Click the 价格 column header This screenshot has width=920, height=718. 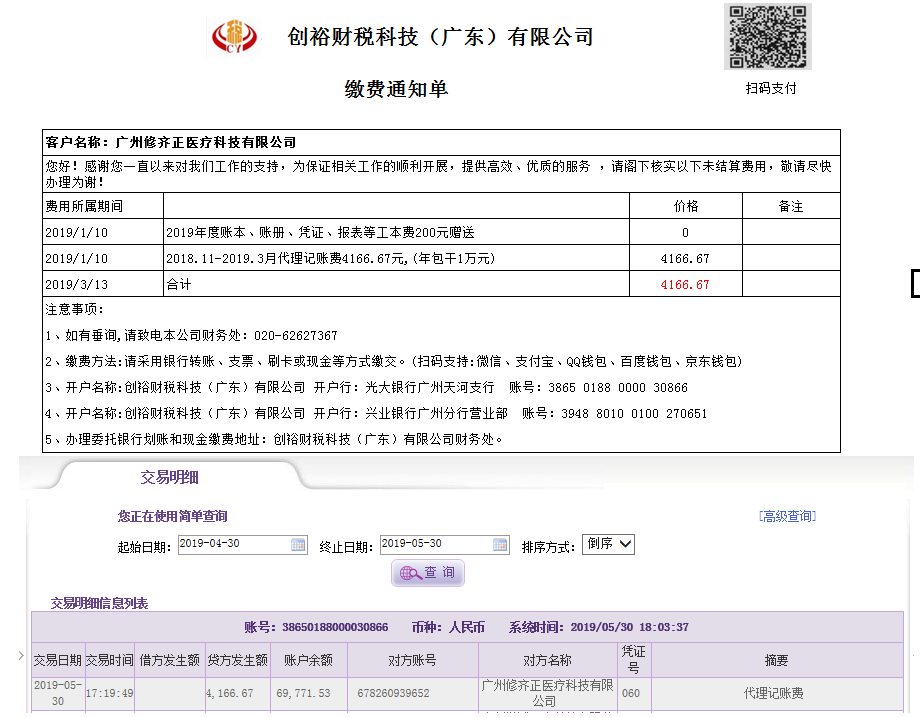tap(685, 206)
